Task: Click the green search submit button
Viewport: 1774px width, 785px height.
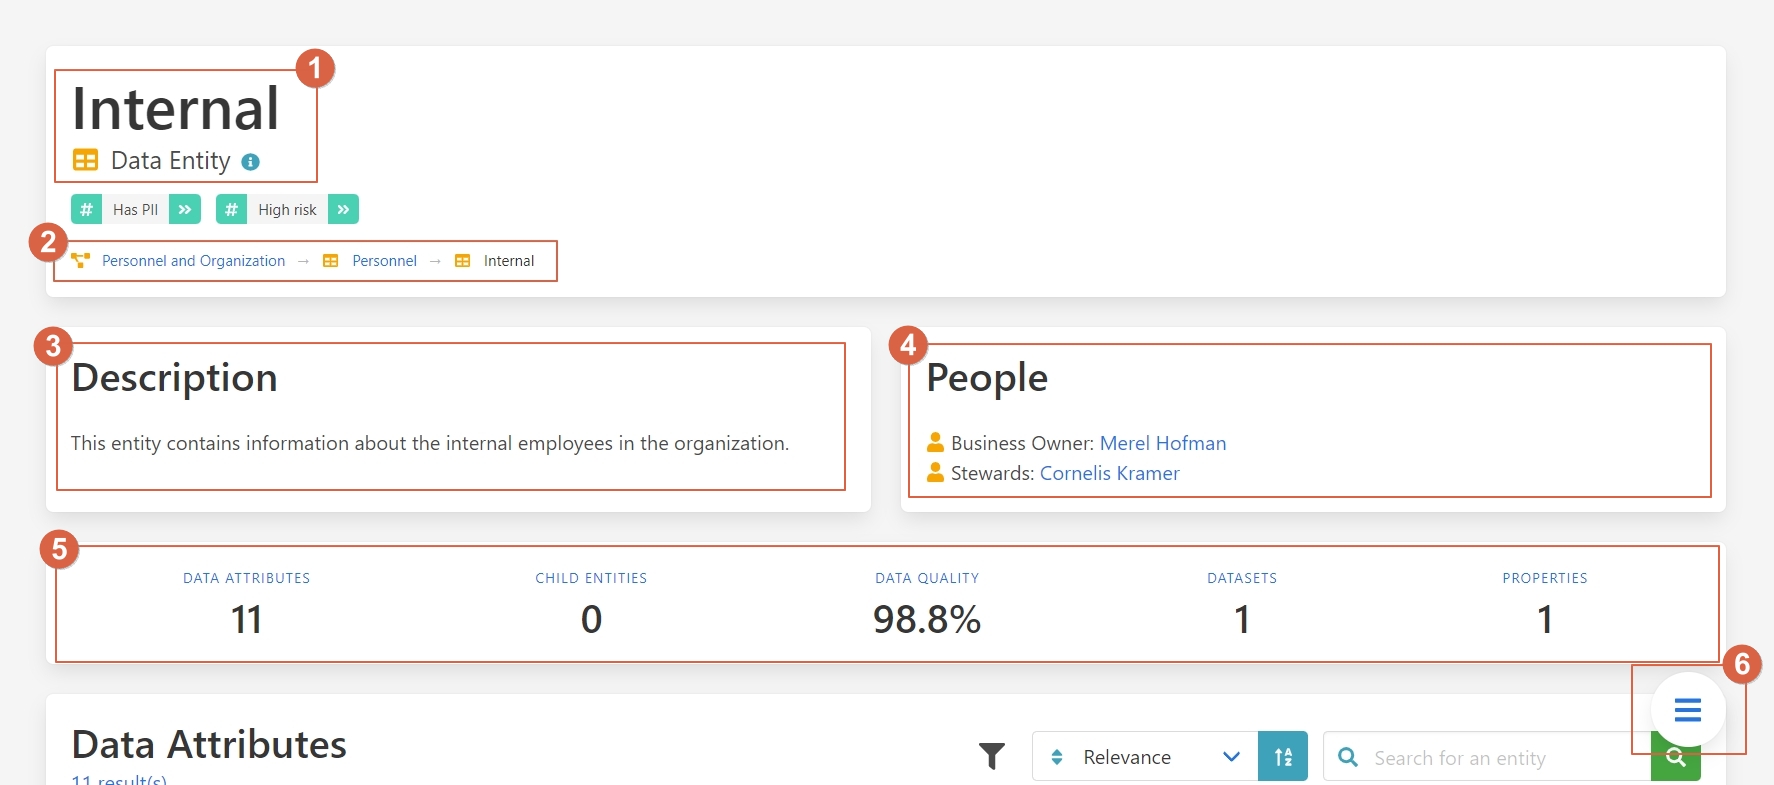Action: point(1676,757)
